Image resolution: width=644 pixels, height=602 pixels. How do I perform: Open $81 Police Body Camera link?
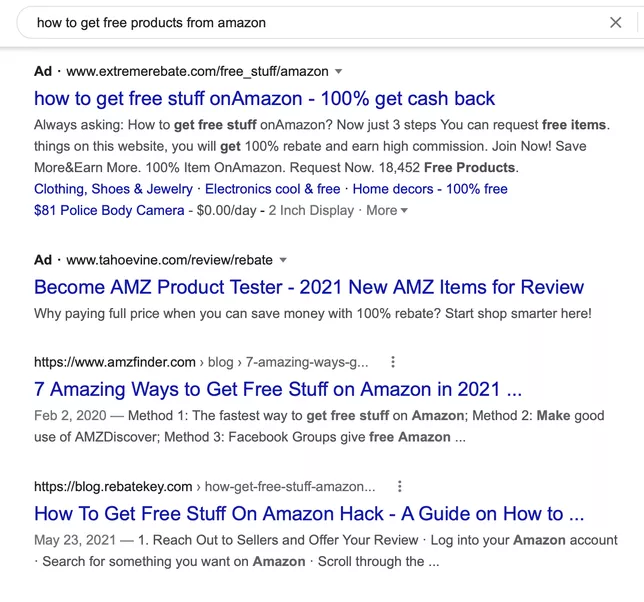[x=109, y=210]
